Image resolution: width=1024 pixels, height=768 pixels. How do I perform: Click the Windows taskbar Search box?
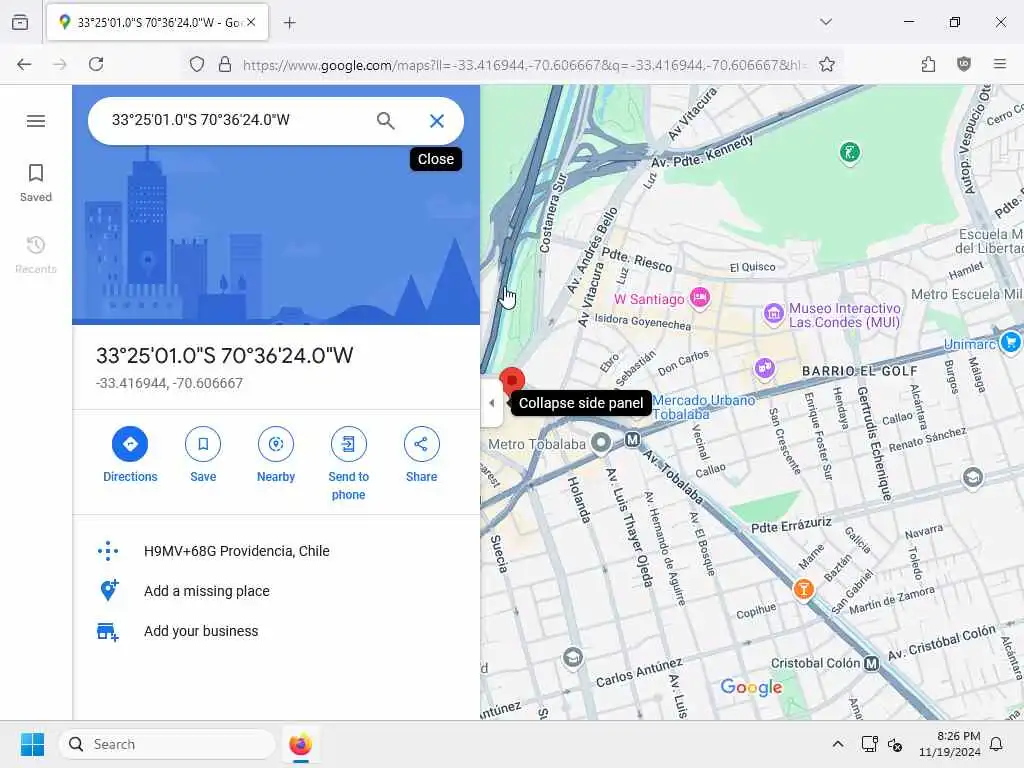(x=167, y=744)
